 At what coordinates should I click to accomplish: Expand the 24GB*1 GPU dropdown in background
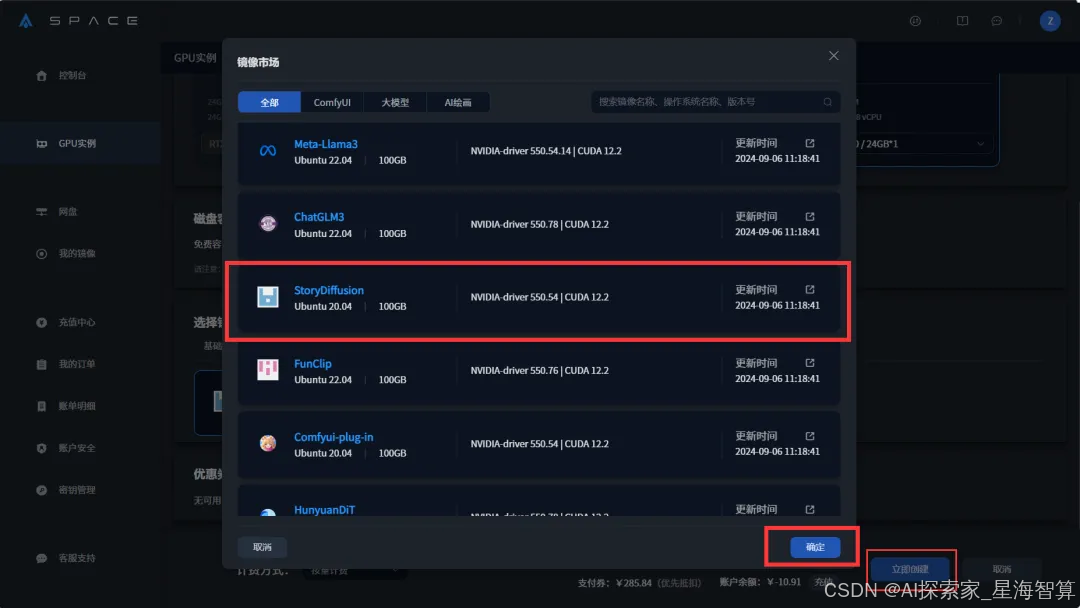(980, 144)
